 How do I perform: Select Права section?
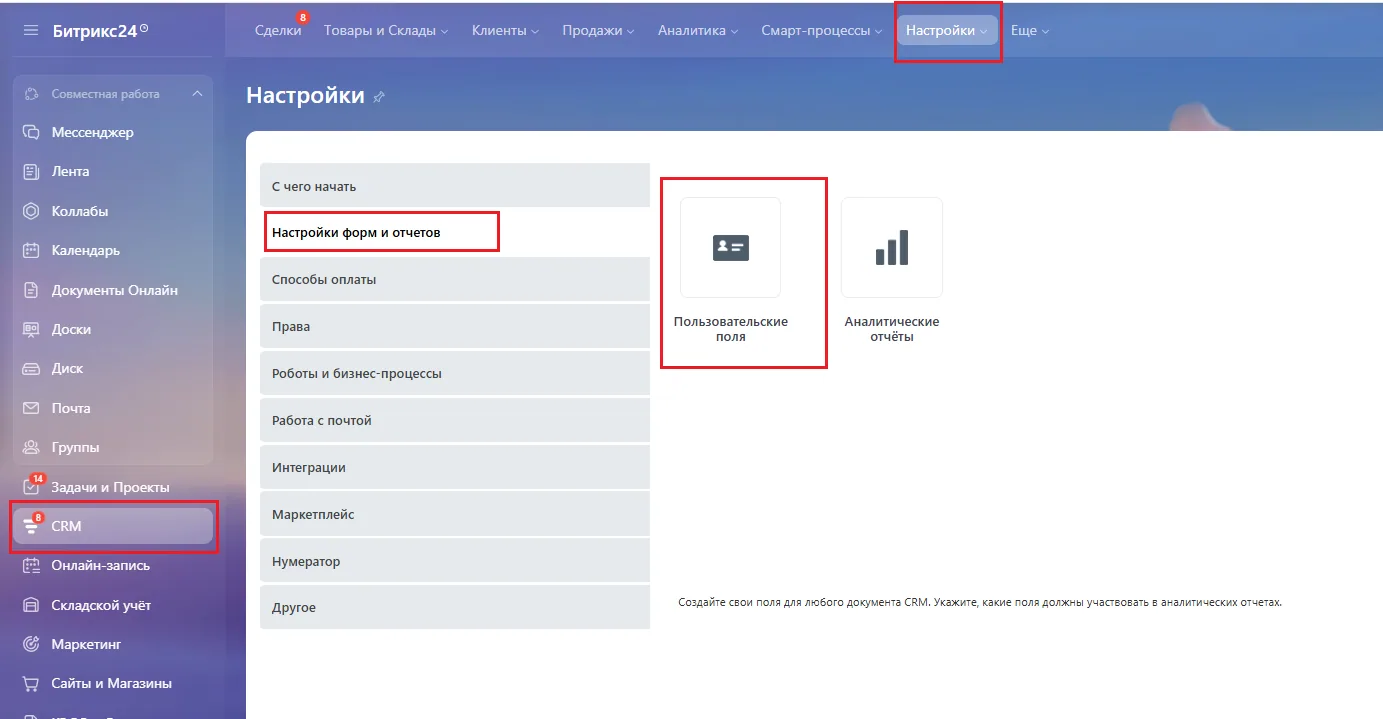455,326
